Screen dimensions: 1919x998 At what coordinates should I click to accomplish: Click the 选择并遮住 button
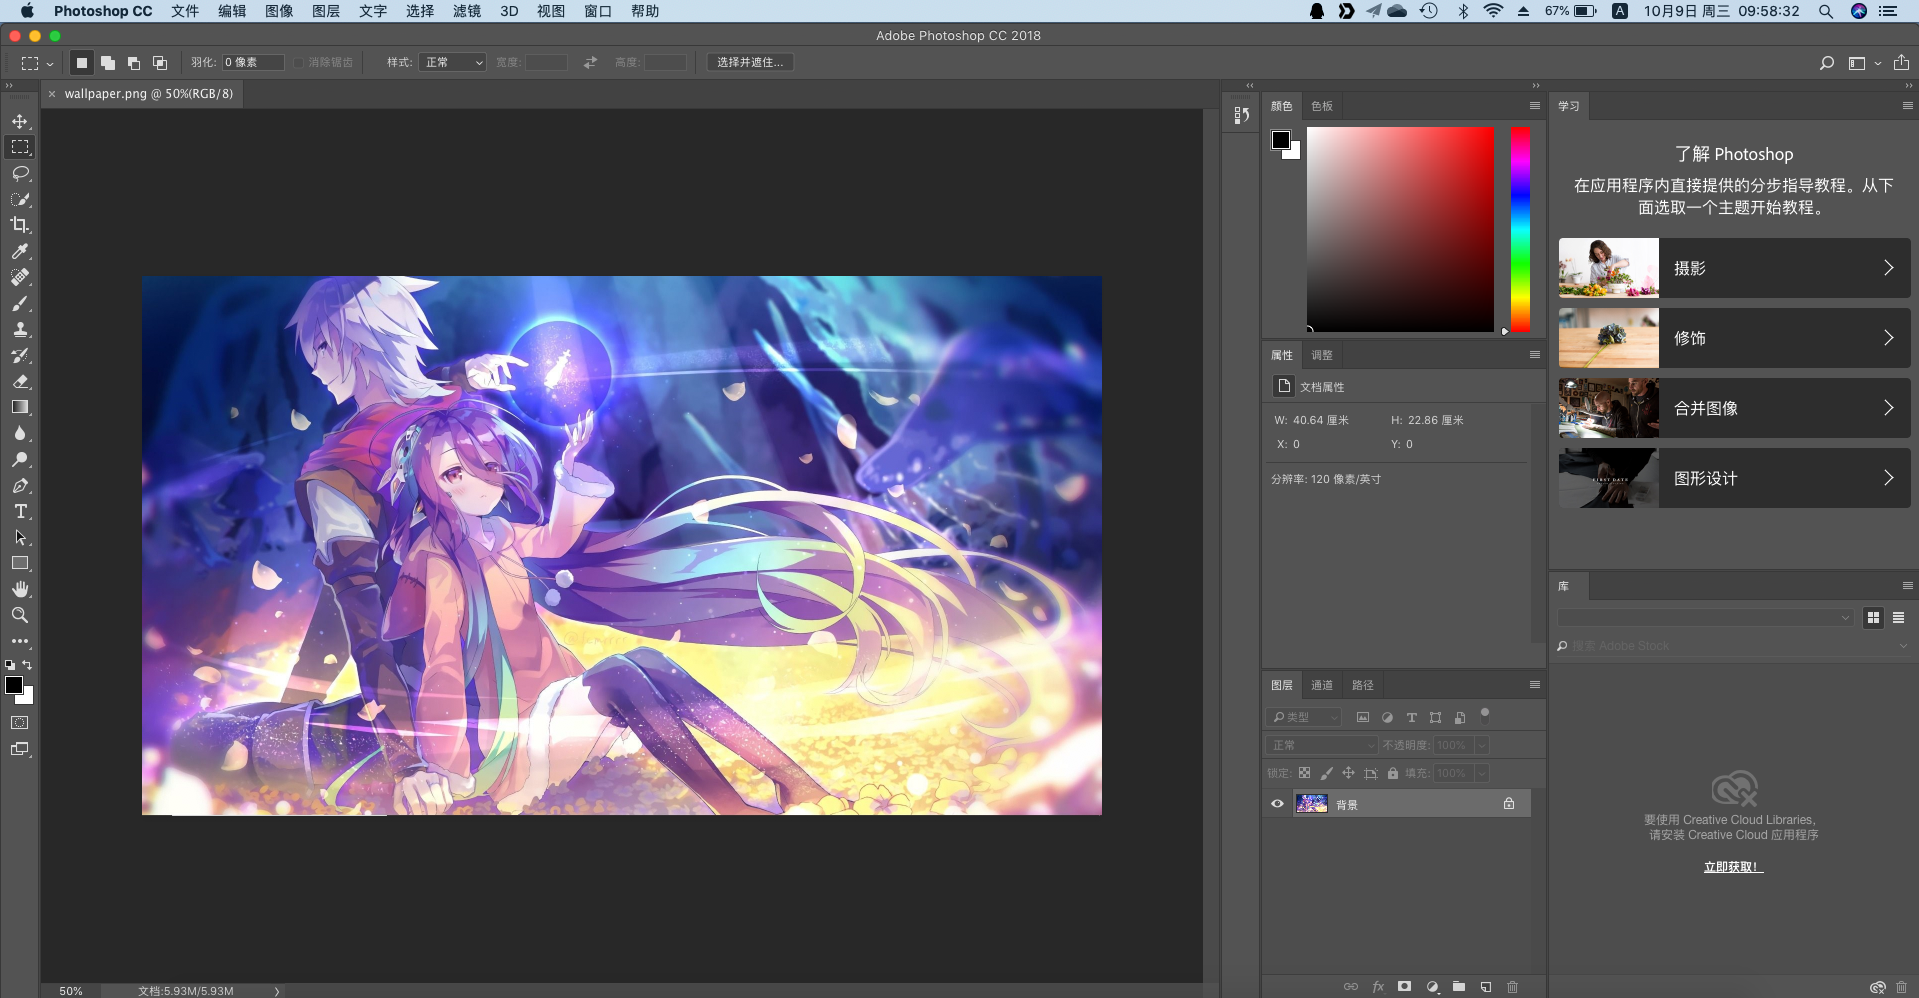point(750,62)
